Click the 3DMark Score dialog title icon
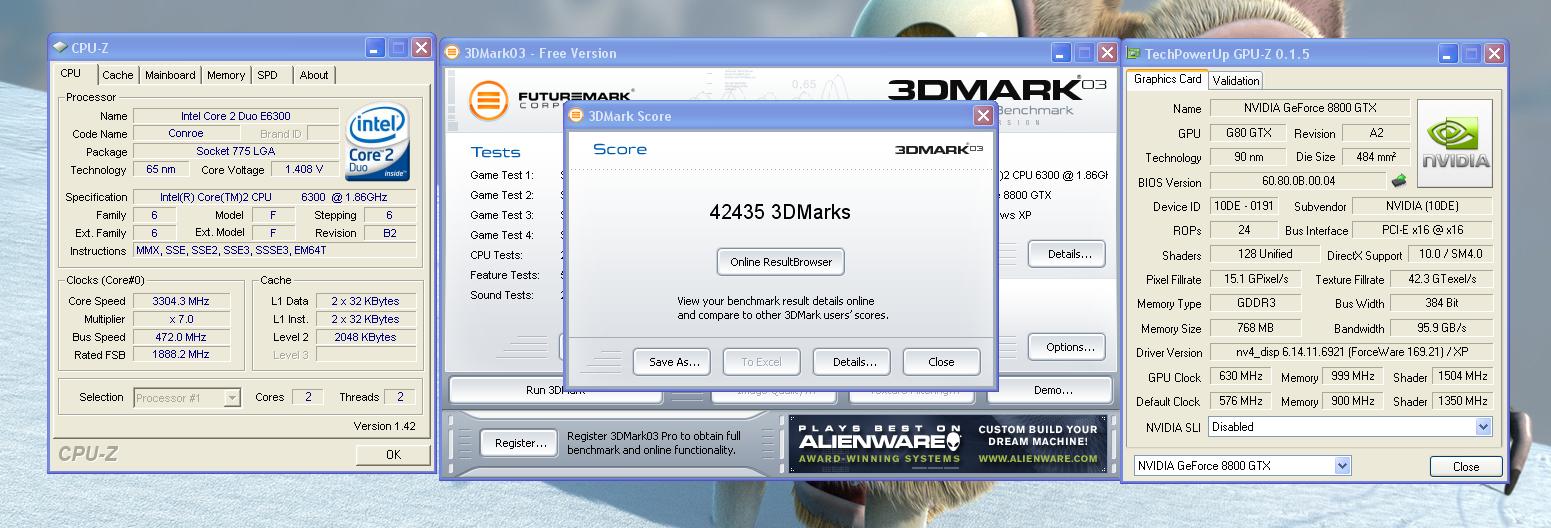The image size is (1551, 528). [x=576, y=116]
